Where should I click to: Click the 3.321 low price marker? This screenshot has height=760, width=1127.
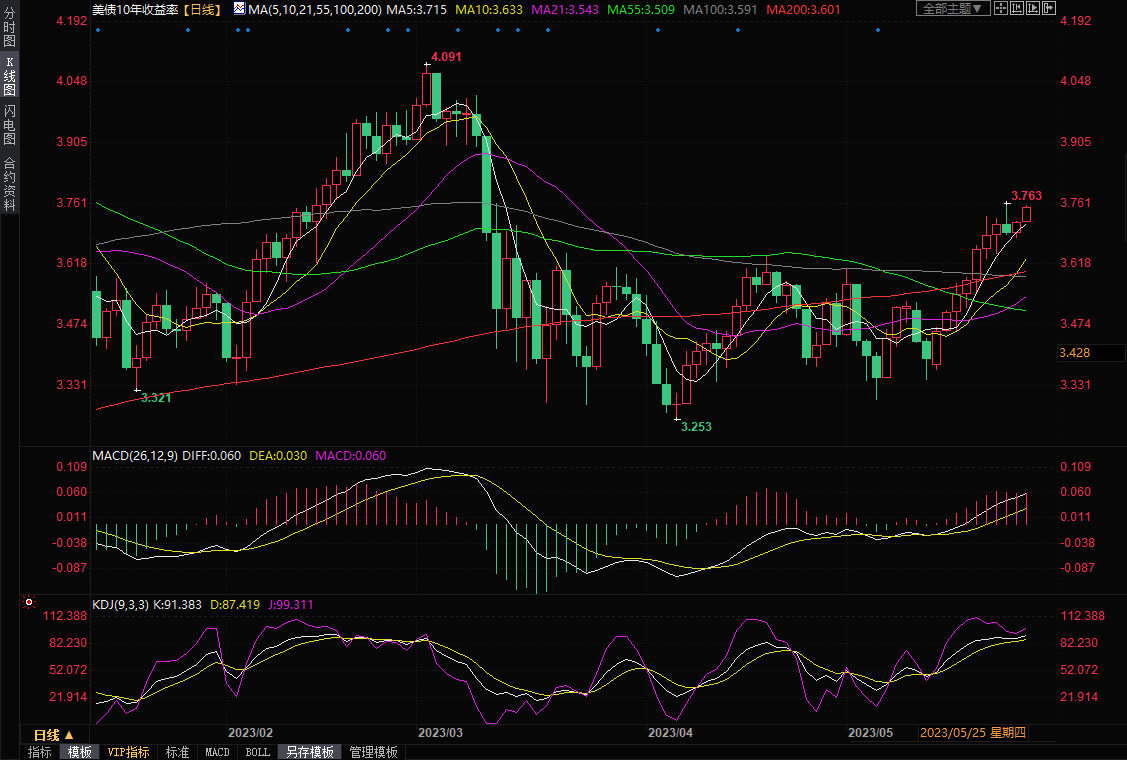coord(155,397)
